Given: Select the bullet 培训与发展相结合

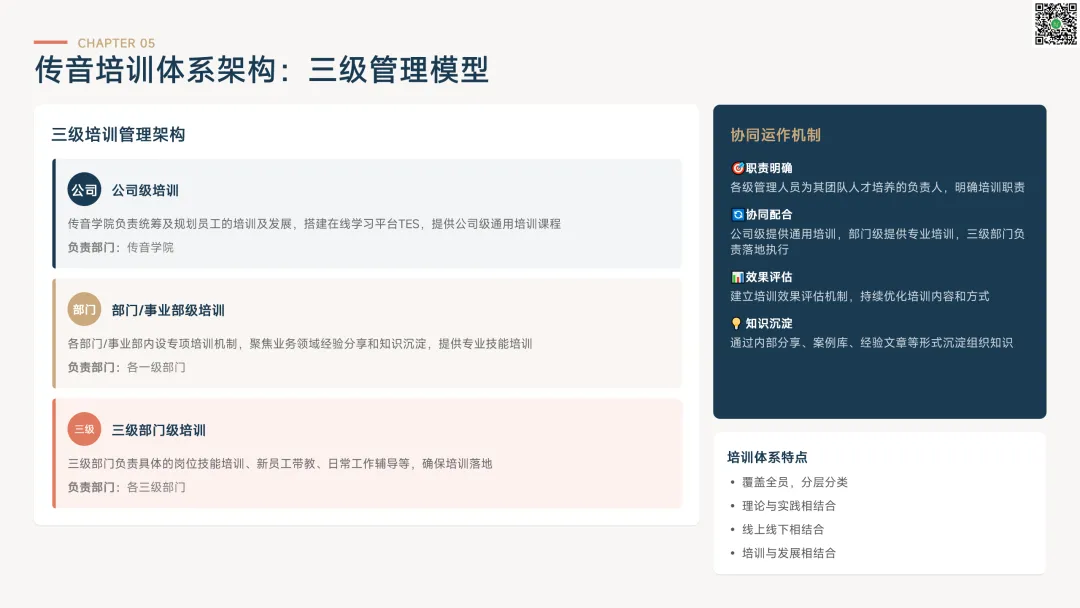Looking at the screenshot, I should [x=789, y=553].
